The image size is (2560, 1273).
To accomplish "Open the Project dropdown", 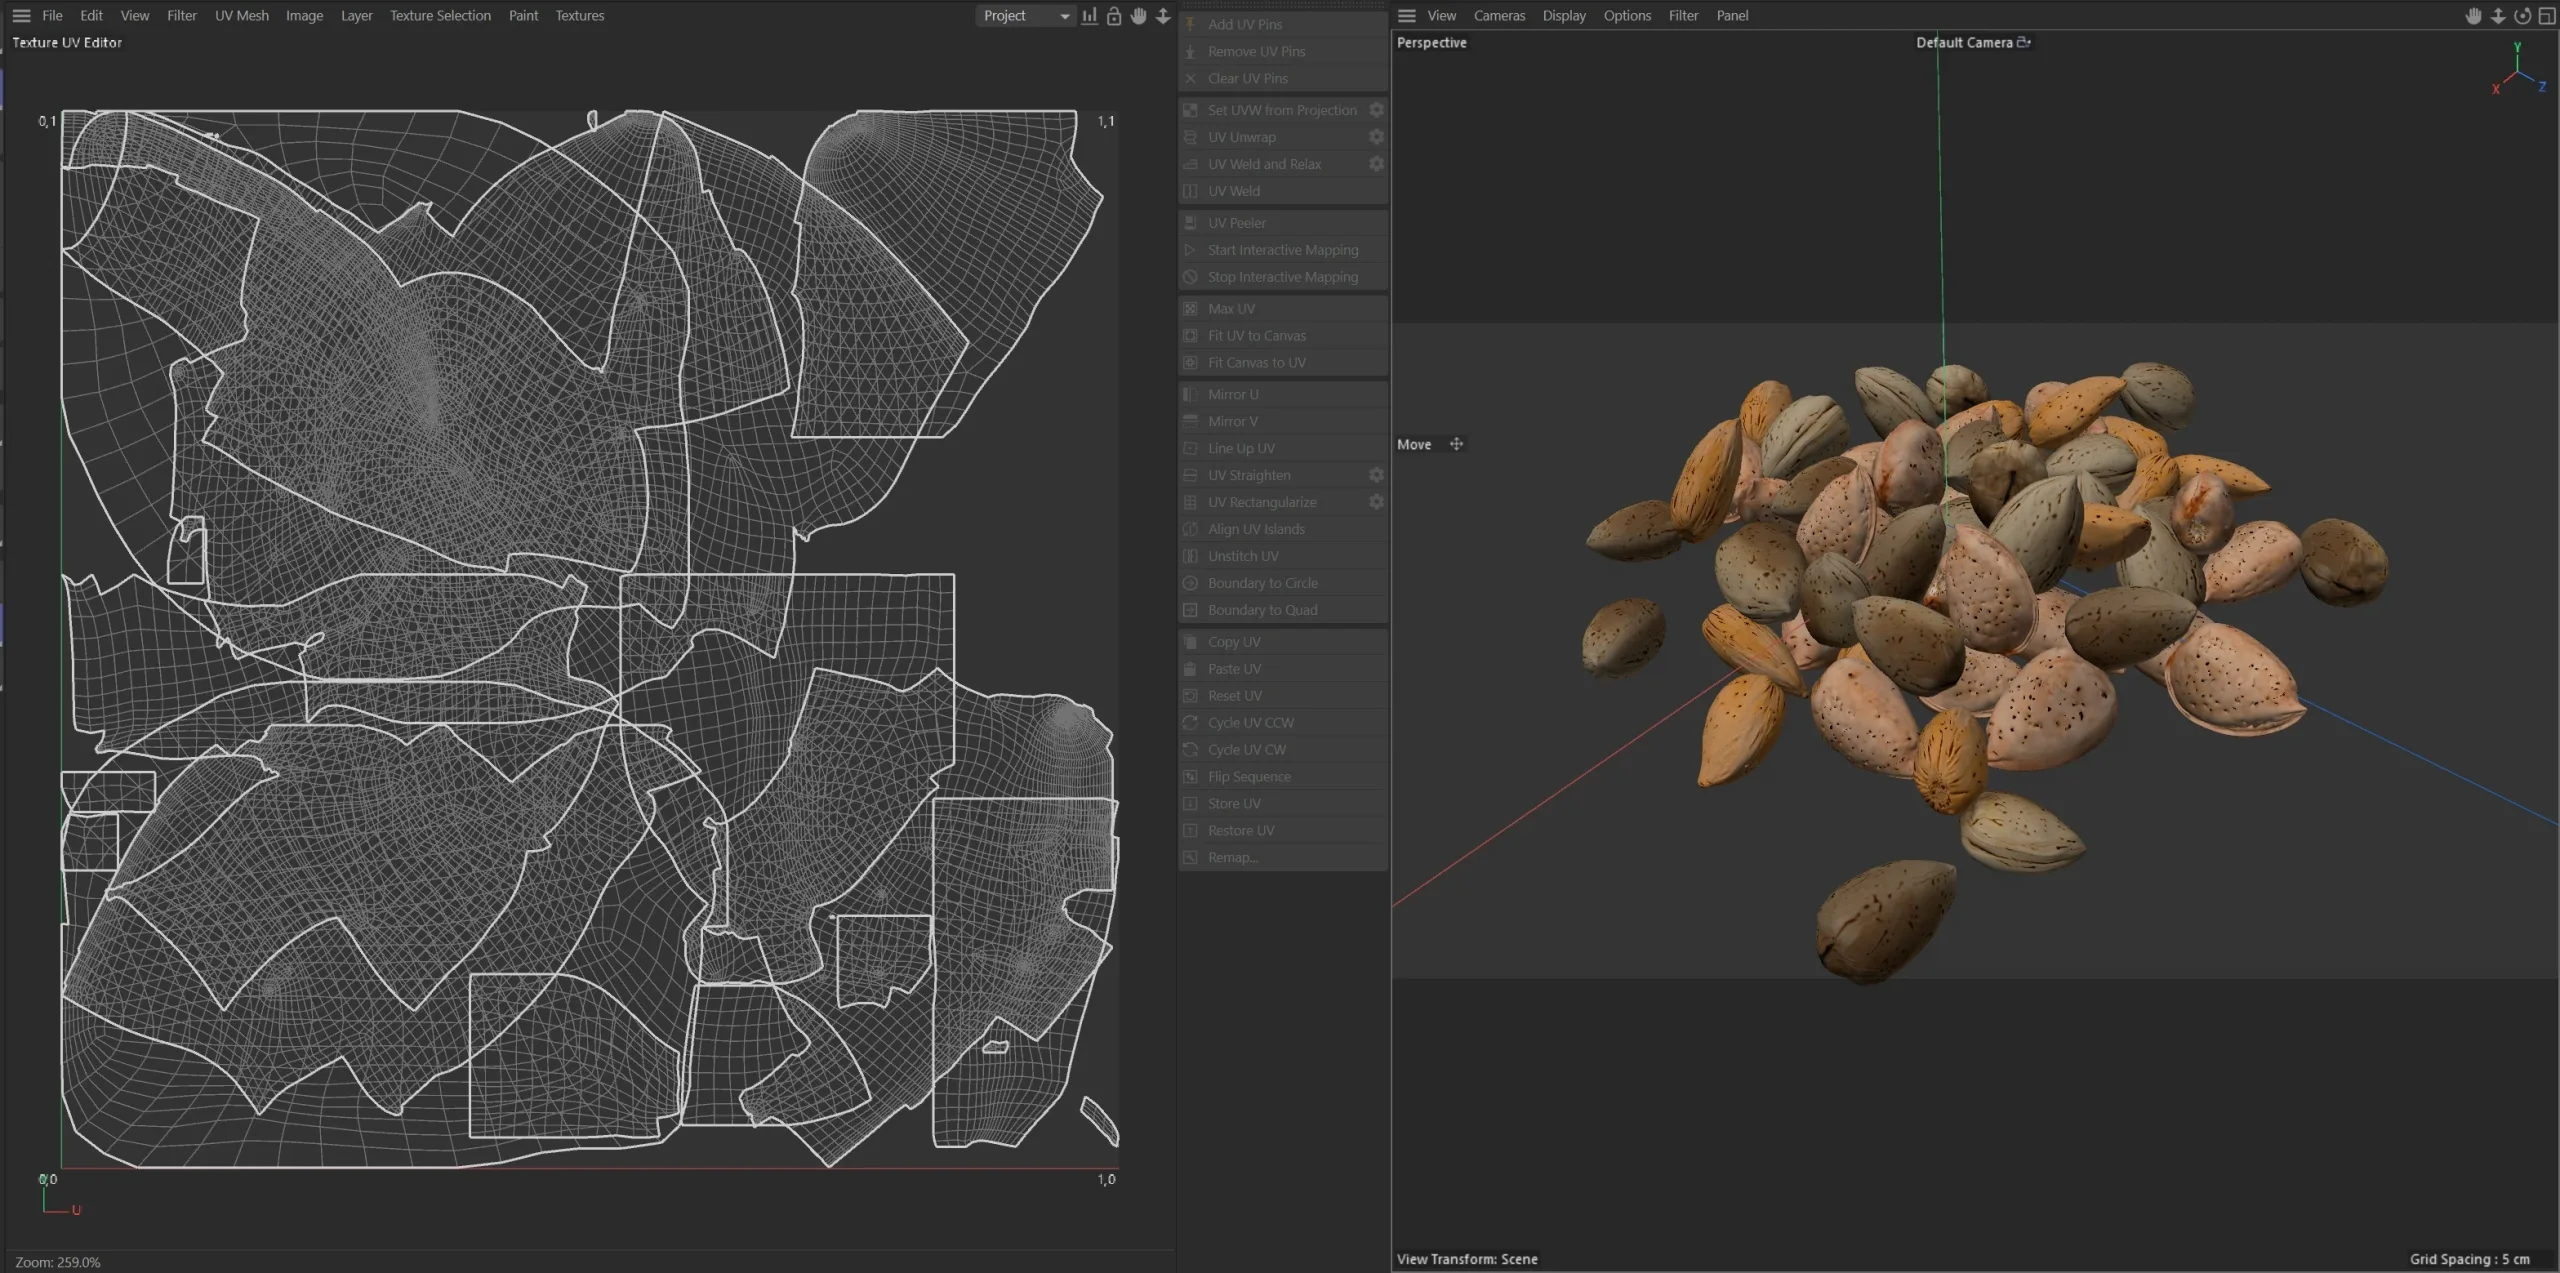I will click(x=1023, y=15).
